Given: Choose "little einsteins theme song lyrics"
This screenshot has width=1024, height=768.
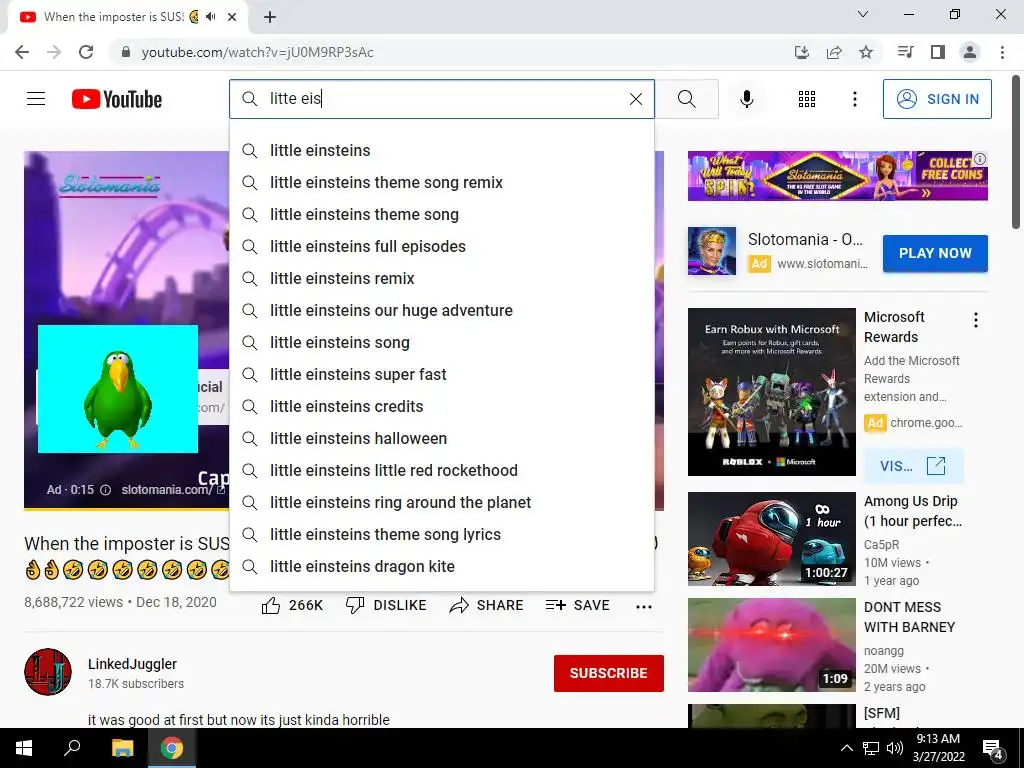Looking at the screenshot, I should coord(441,534).
